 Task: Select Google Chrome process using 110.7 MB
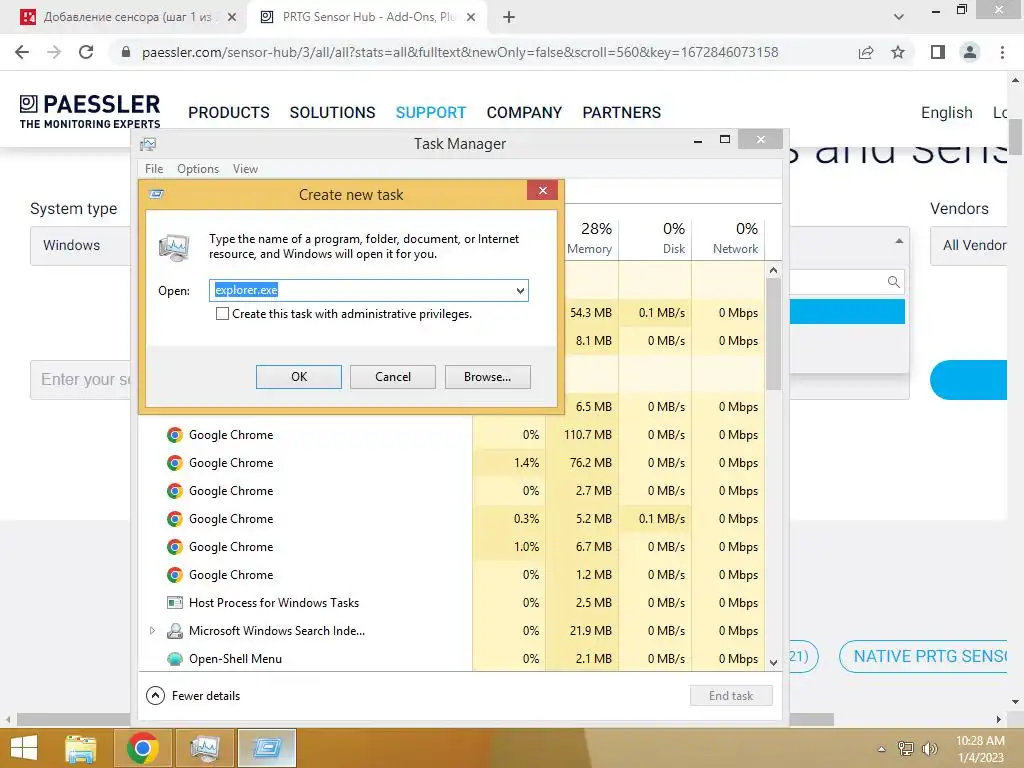[x=451, y=435]
